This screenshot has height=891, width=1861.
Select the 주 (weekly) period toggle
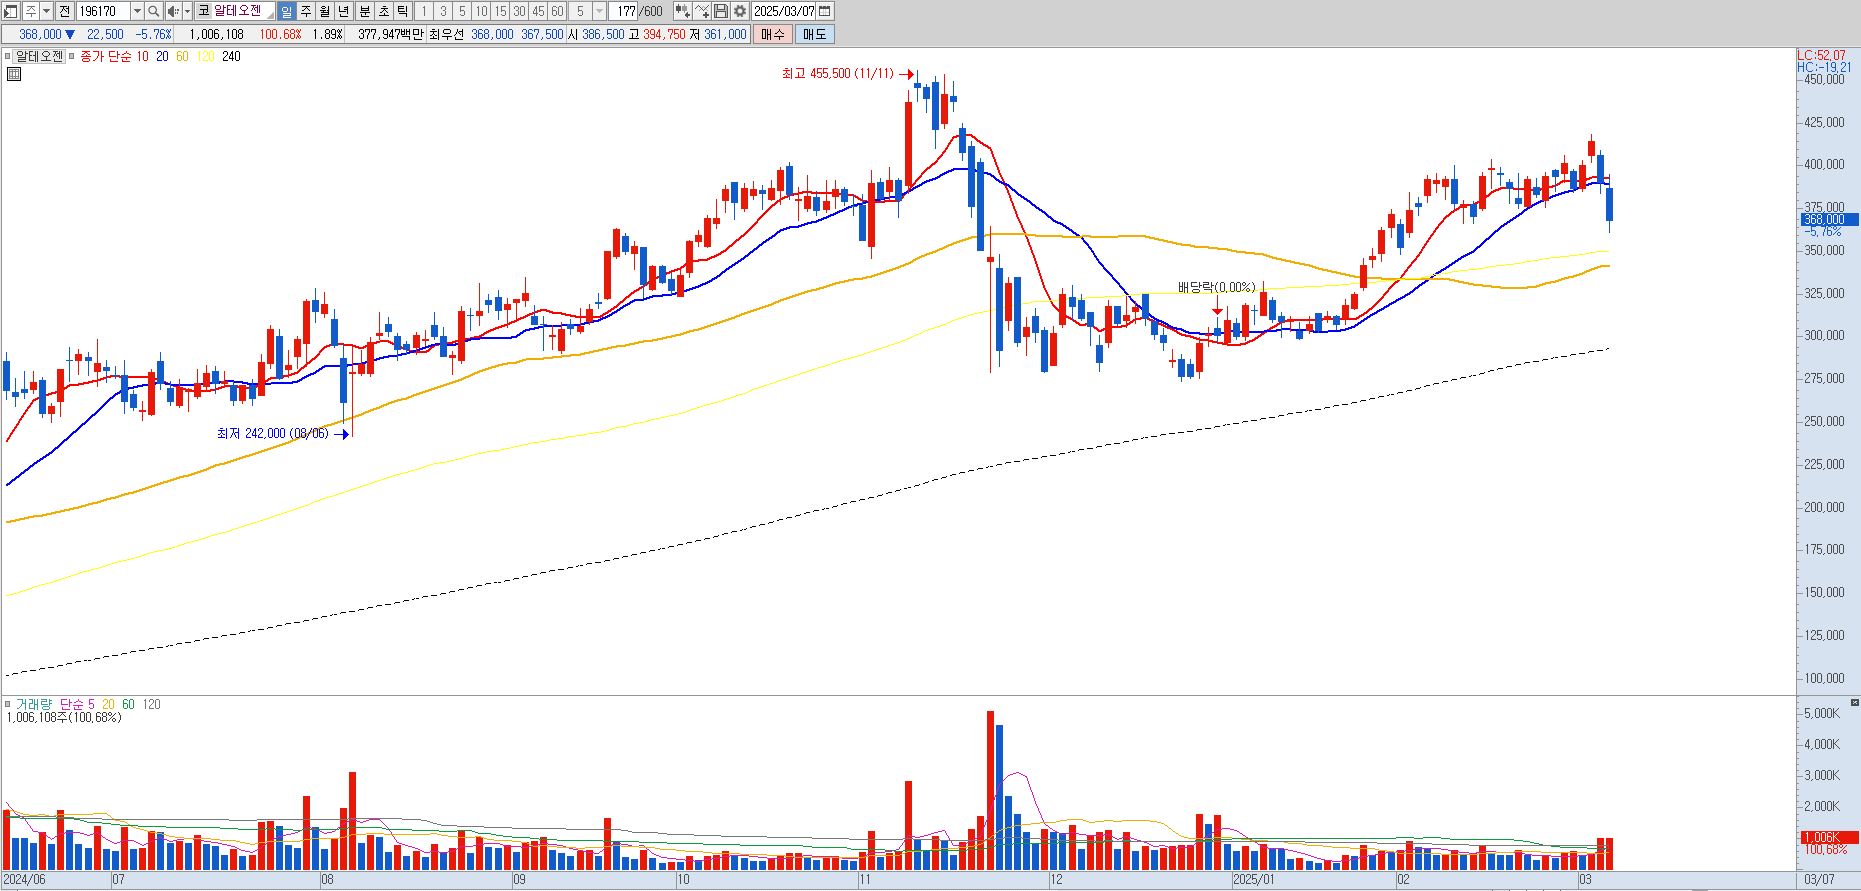(x=306, y=11)
